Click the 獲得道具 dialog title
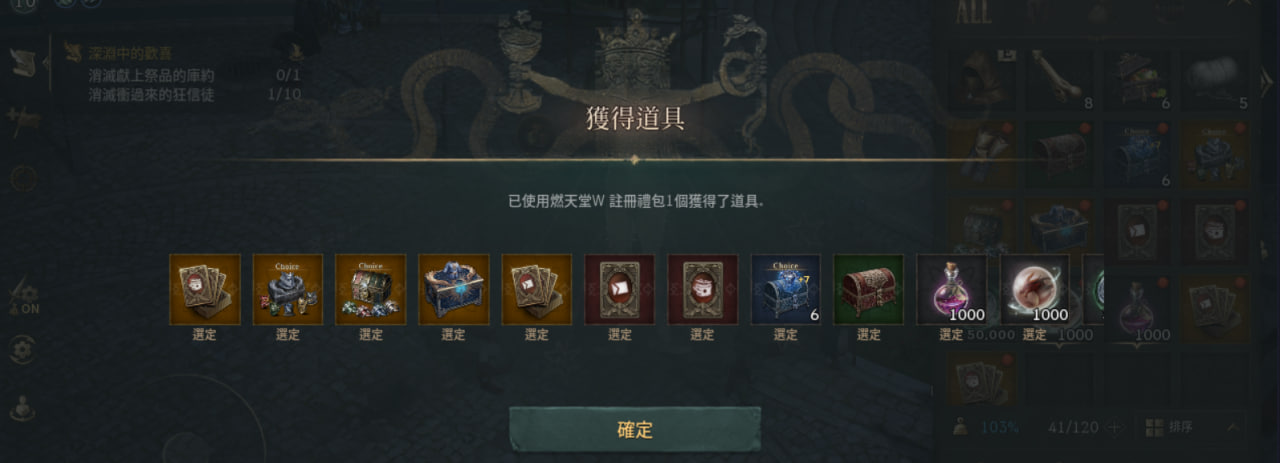This screenshot has width=1280, height=463. (x=635, y=118)
